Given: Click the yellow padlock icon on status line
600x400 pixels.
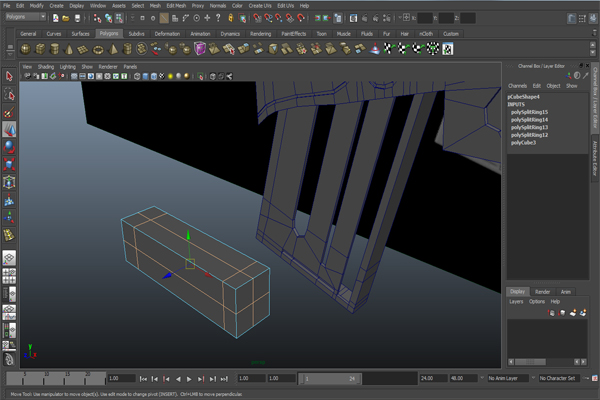Looking at the screenshot, I should tap(231, 18).
